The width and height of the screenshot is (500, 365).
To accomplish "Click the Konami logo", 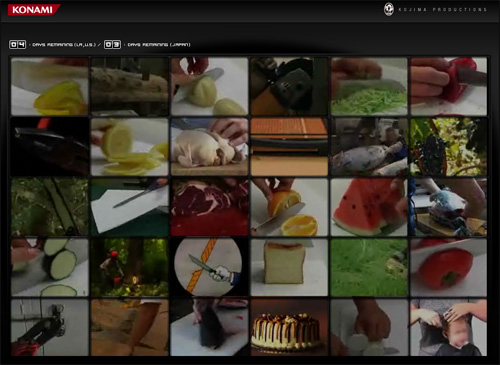I will [34, 10].
